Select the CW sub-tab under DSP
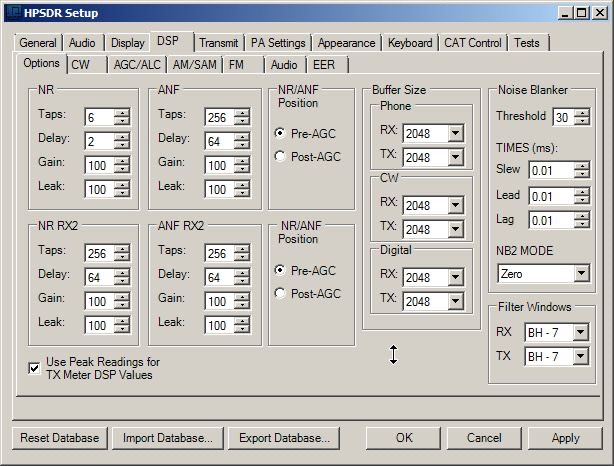The image size is (614, 466). (87, 65)
